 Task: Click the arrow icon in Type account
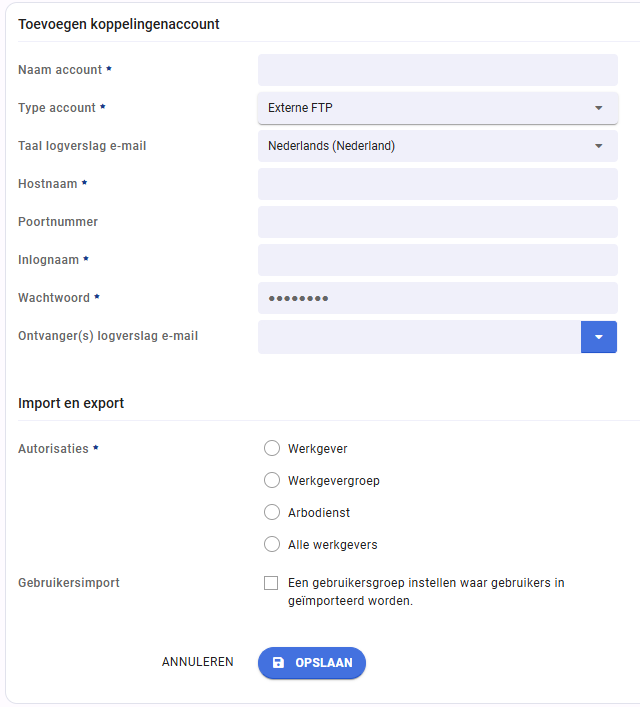pyautogui.click(x=599, y=108)
